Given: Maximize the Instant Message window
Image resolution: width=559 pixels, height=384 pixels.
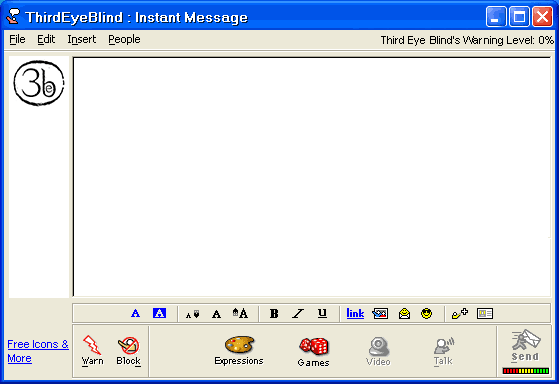Looking at the screenshot, I should pos(519,16).
